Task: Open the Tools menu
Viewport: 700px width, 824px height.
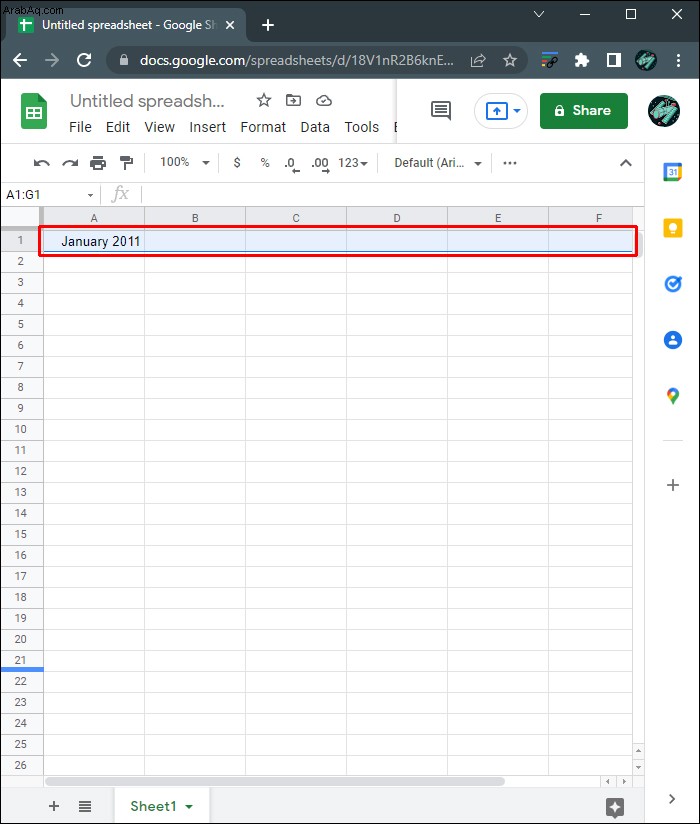Action: pyautogui.click(x=362, y=127)
